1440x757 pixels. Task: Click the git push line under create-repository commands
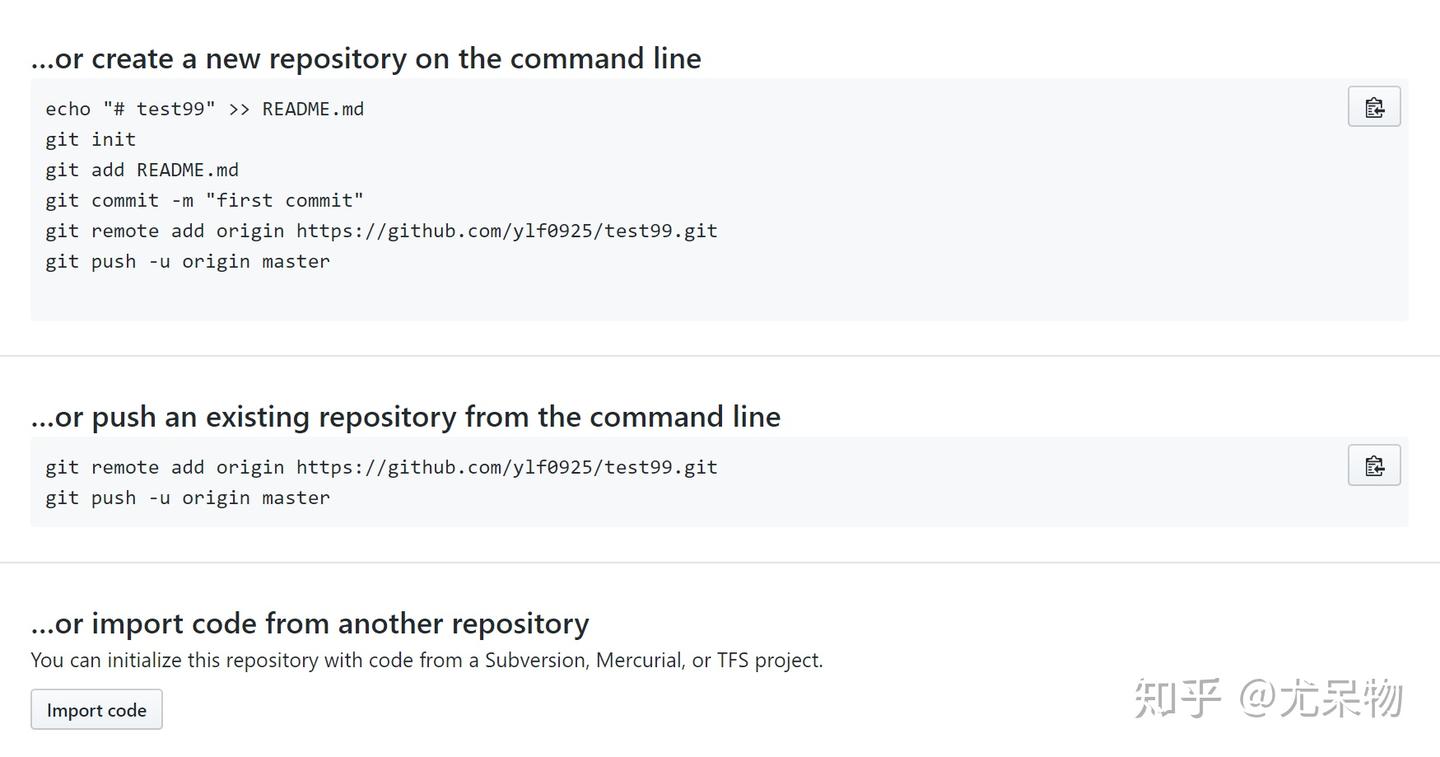point(187,261)
